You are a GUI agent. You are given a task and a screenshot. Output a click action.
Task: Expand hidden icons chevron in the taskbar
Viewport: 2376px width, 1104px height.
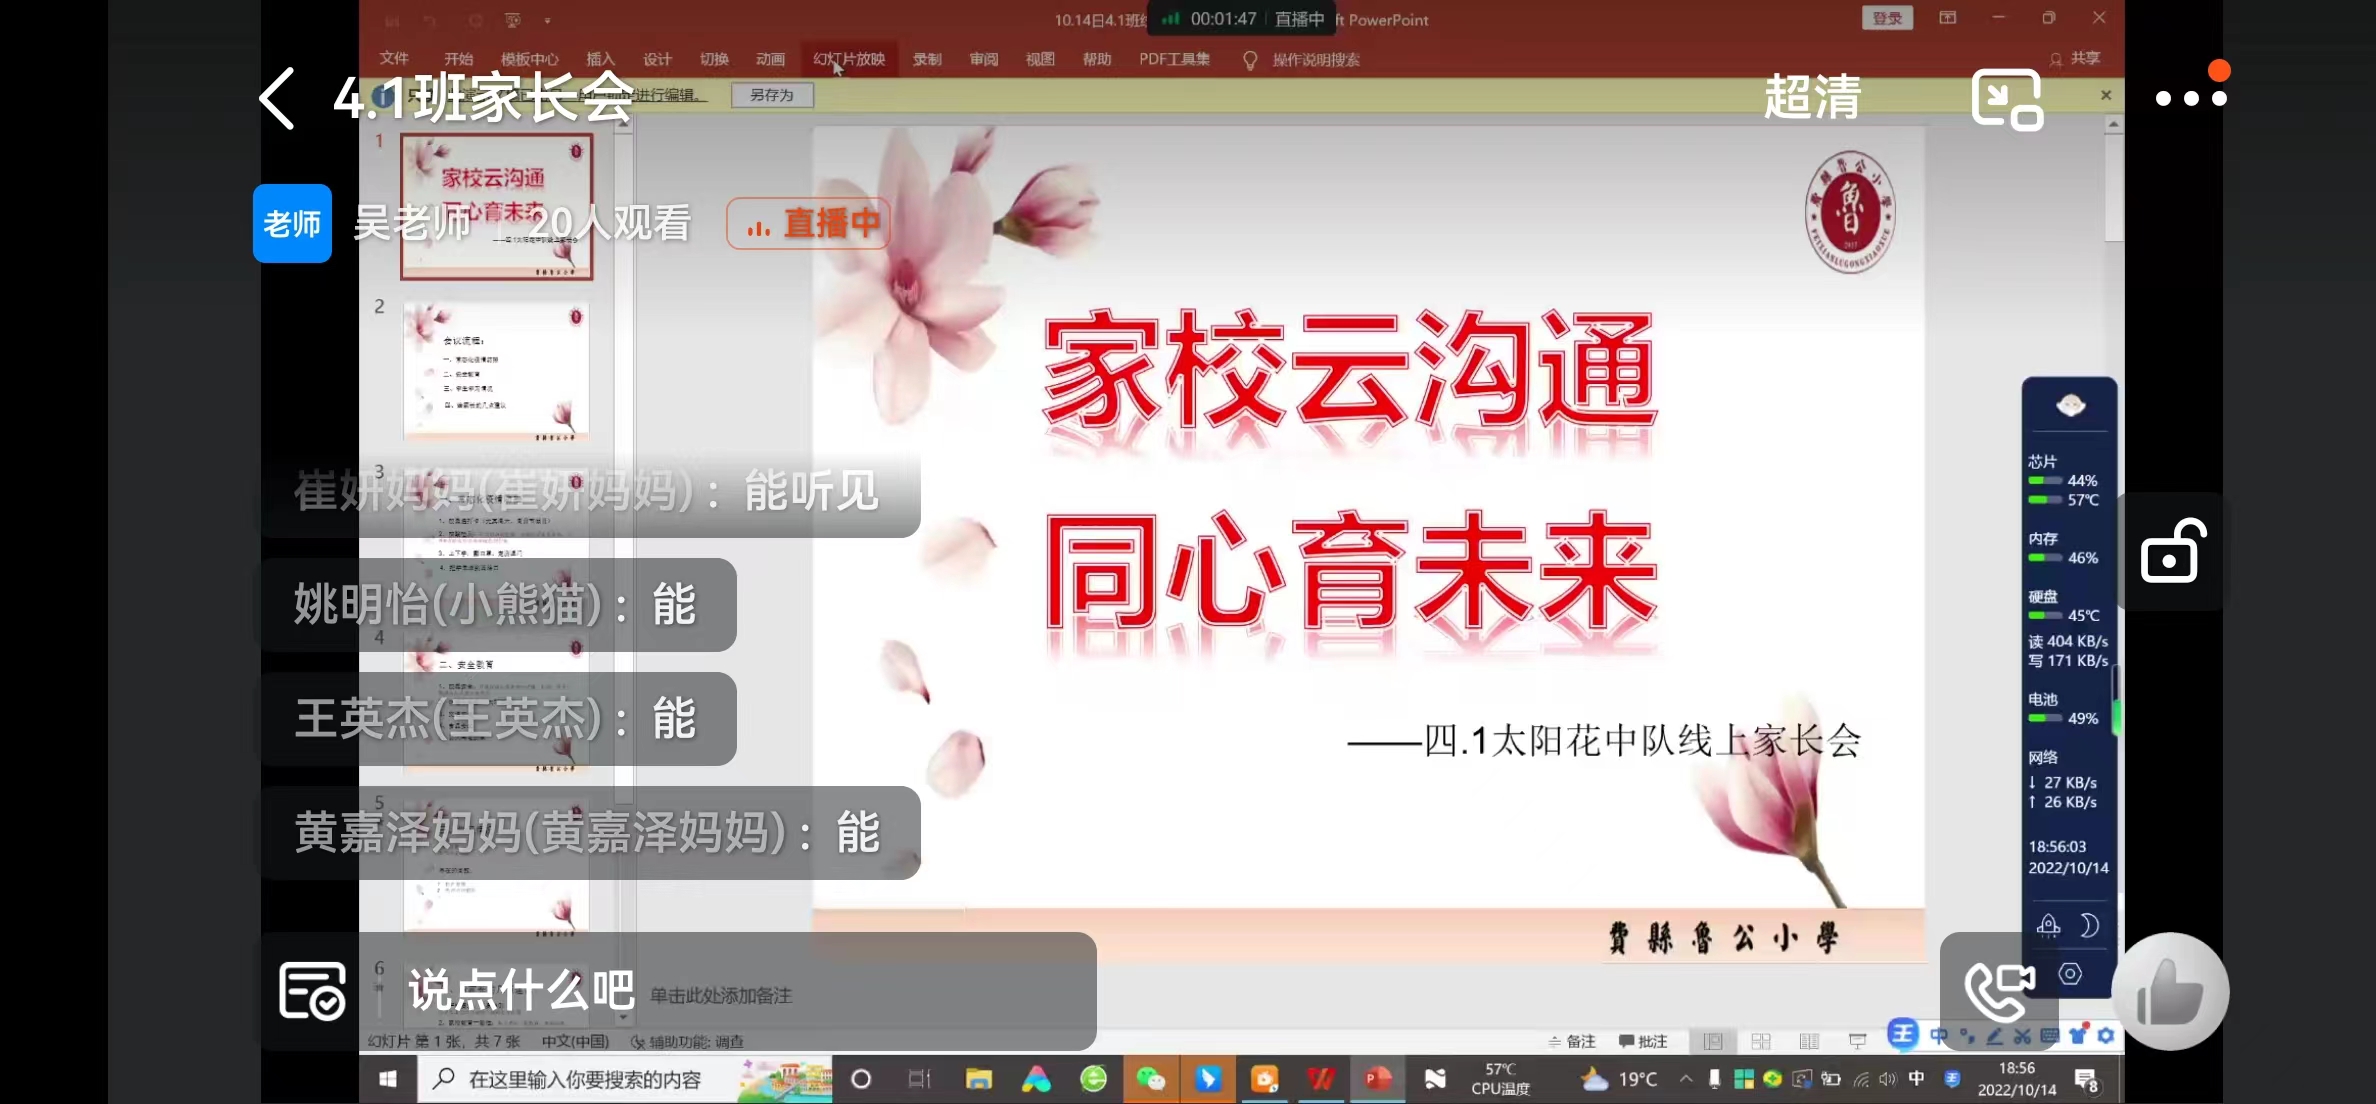click(x=1686, y=1079)
